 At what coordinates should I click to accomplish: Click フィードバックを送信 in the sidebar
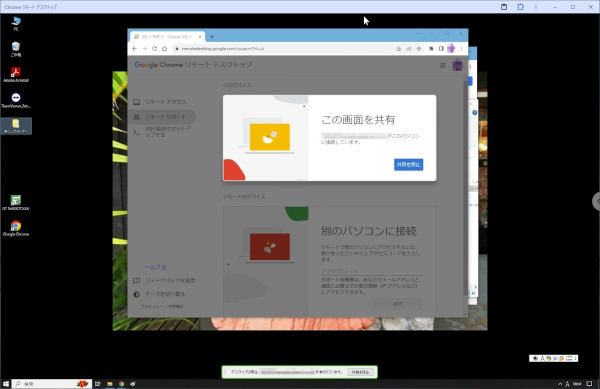click(x=165, y=280)
